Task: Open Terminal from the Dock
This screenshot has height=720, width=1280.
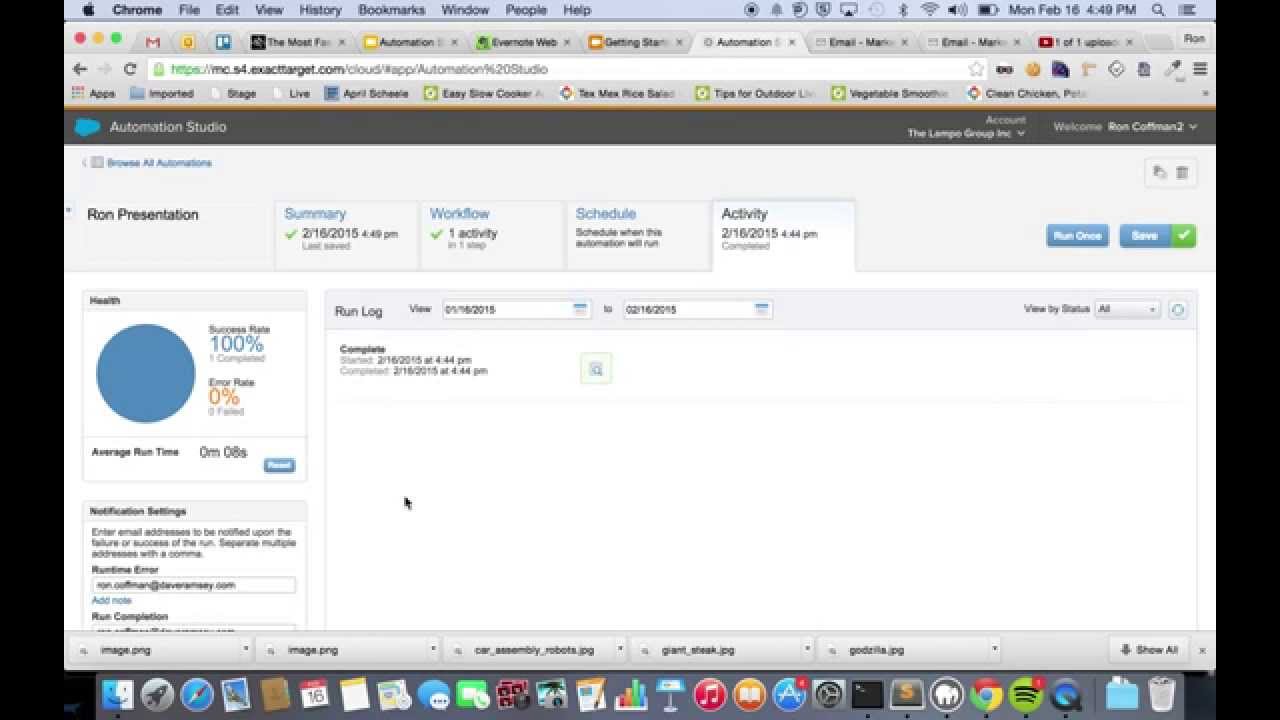Action: coord(867,694)
